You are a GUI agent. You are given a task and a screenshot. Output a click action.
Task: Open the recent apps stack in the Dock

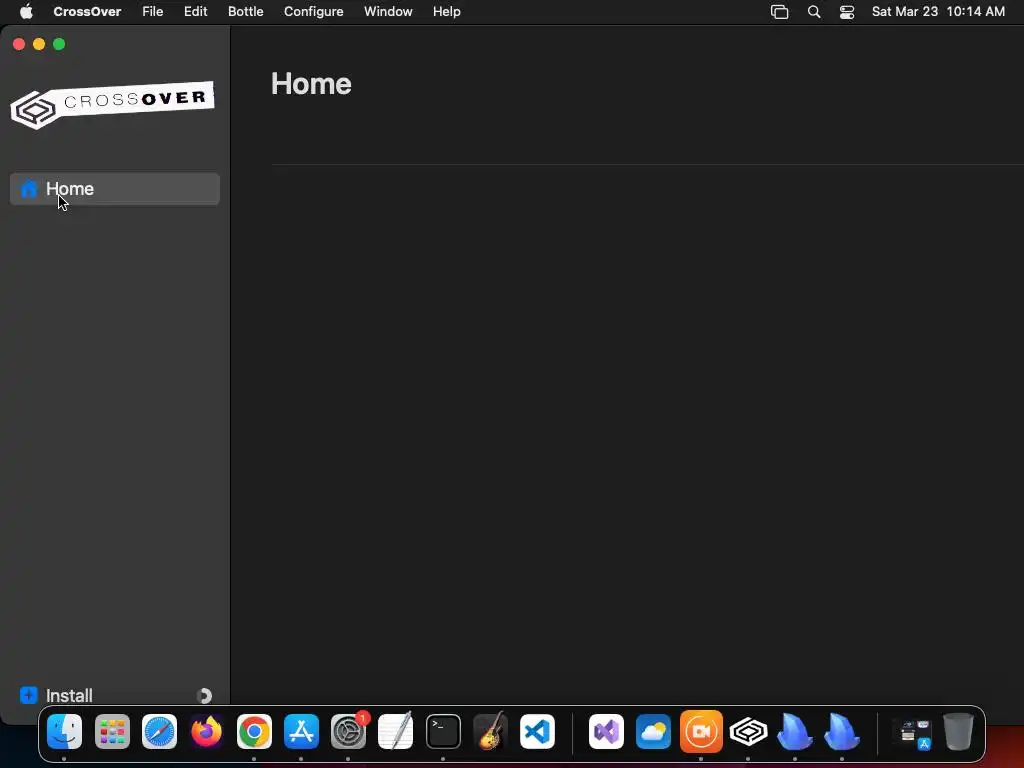click(x=912, y=733)
